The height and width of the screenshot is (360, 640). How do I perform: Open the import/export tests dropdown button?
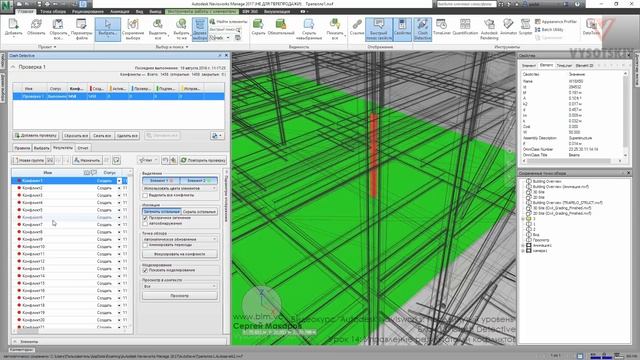(217, 136)
